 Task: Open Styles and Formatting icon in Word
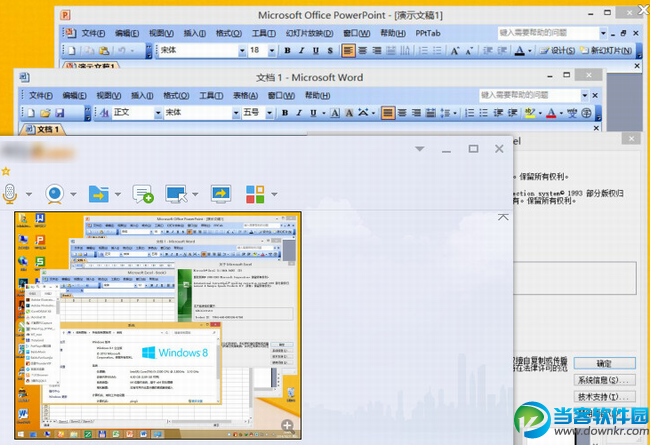click(105, 113)
